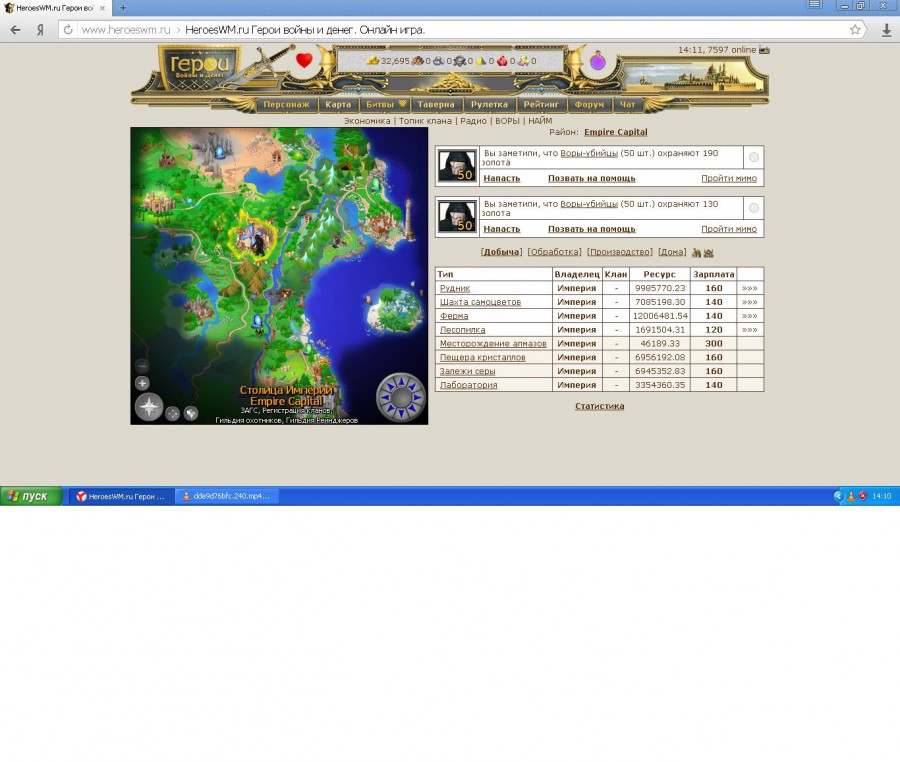Open the Экономика link
The height and width of the screenshot is (762, 900).
pyautogui.click(x=367, y=121)
